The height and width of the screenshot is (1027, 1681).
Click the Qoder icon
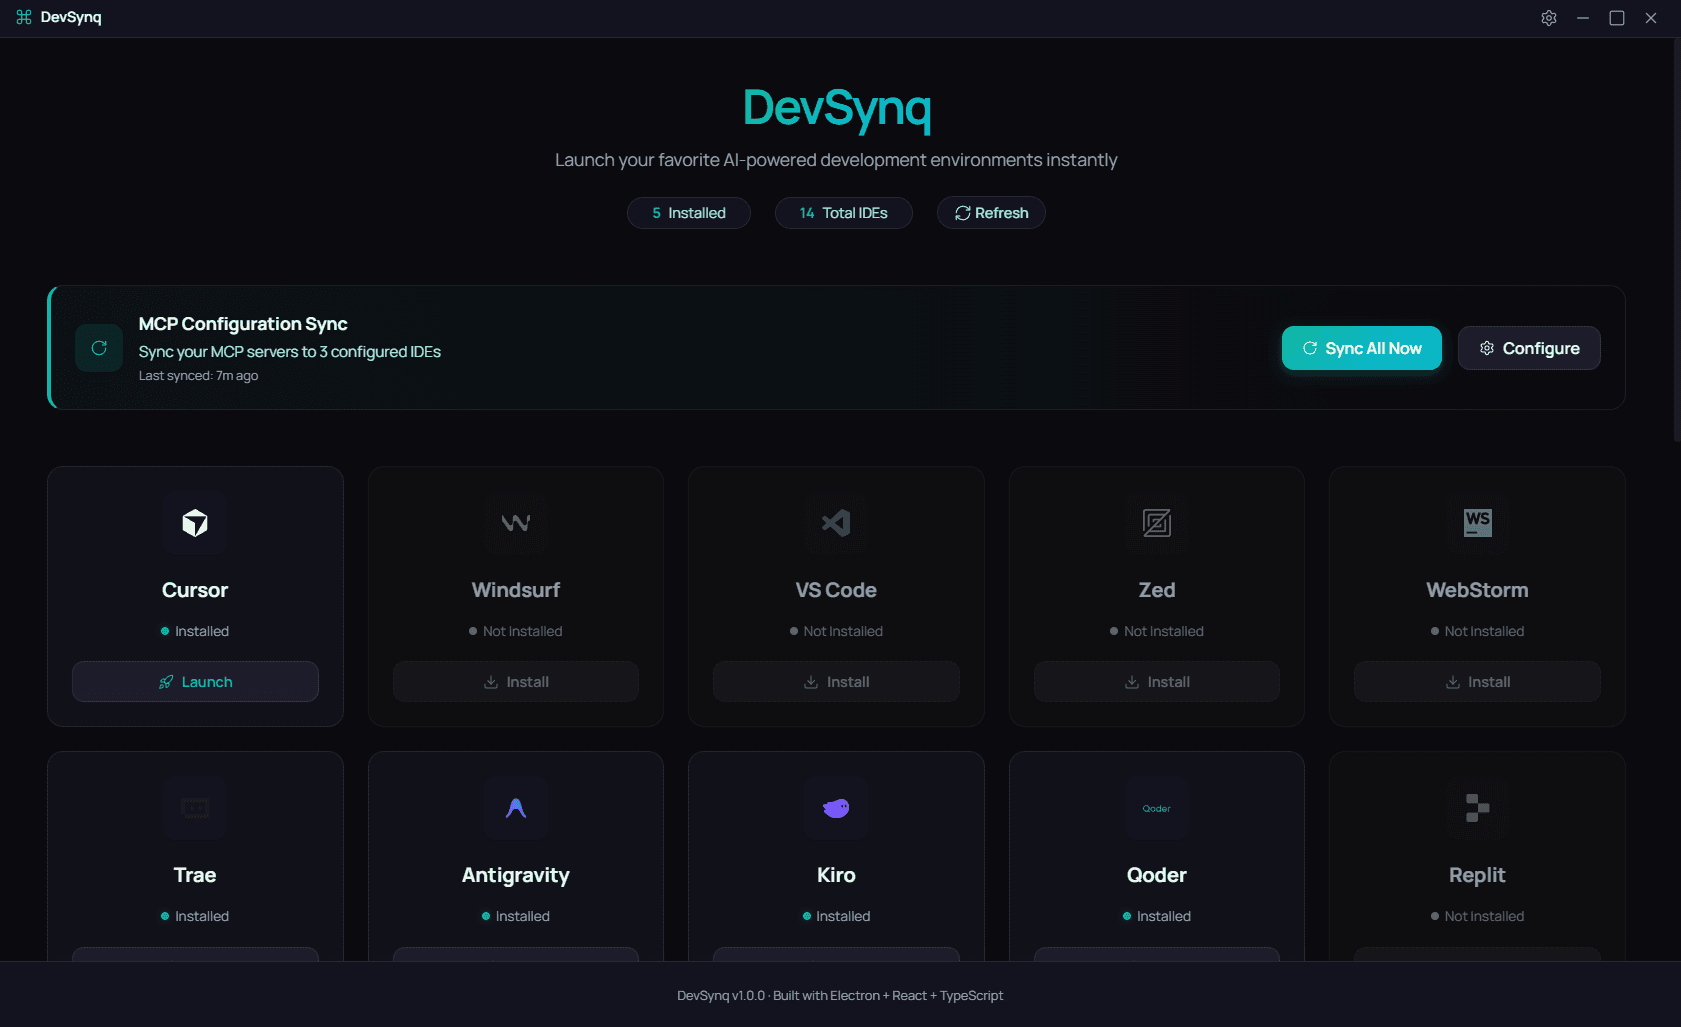click(x=1156, y=808)
